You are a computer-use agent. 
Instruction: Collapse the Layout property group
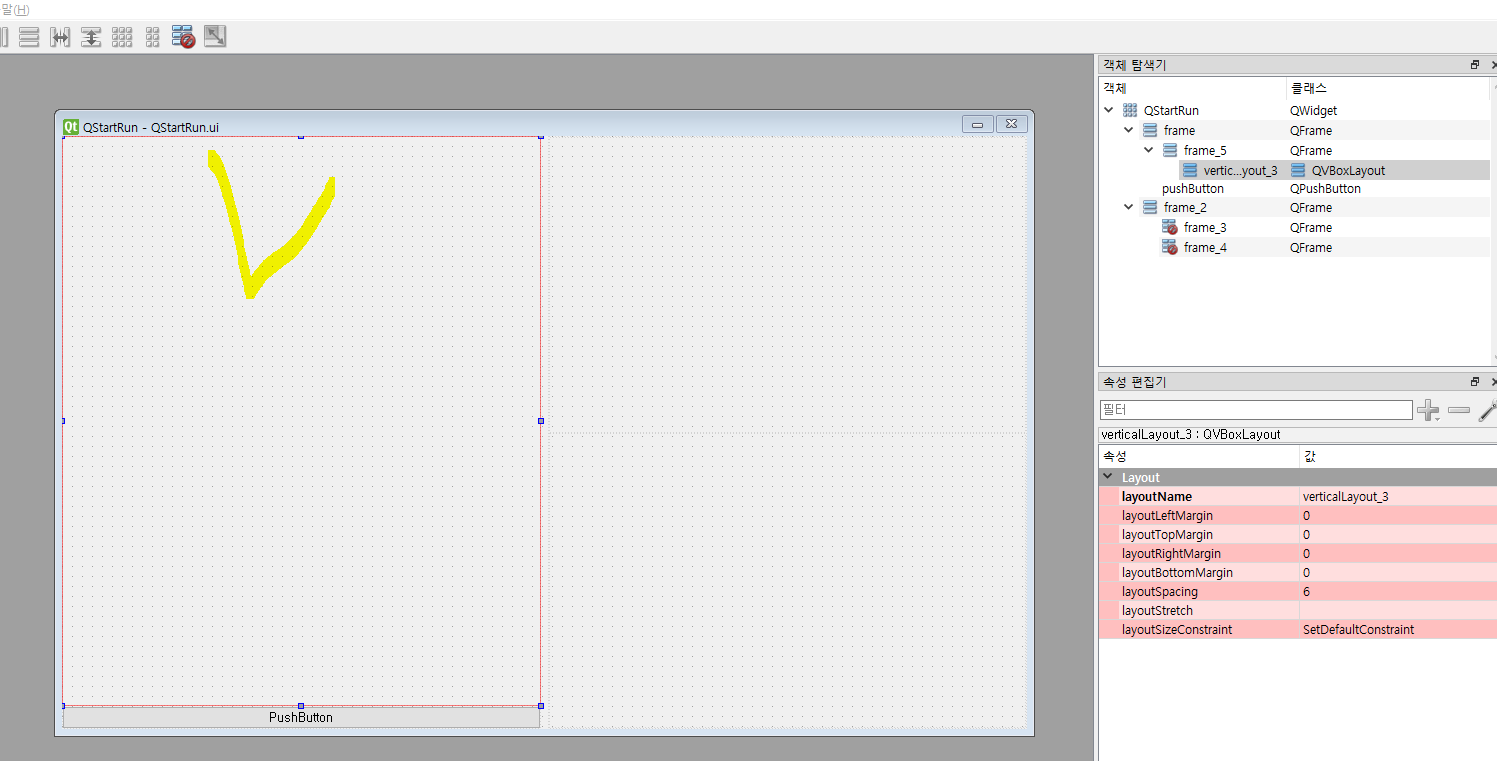tap(1107, 478)
